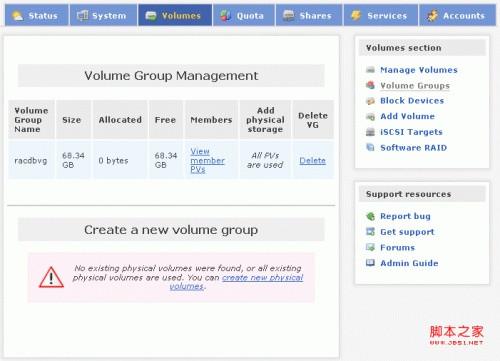Viewport: 500px width, 361px height.
Task: Click the Software RAID icon
Action: 370,147
